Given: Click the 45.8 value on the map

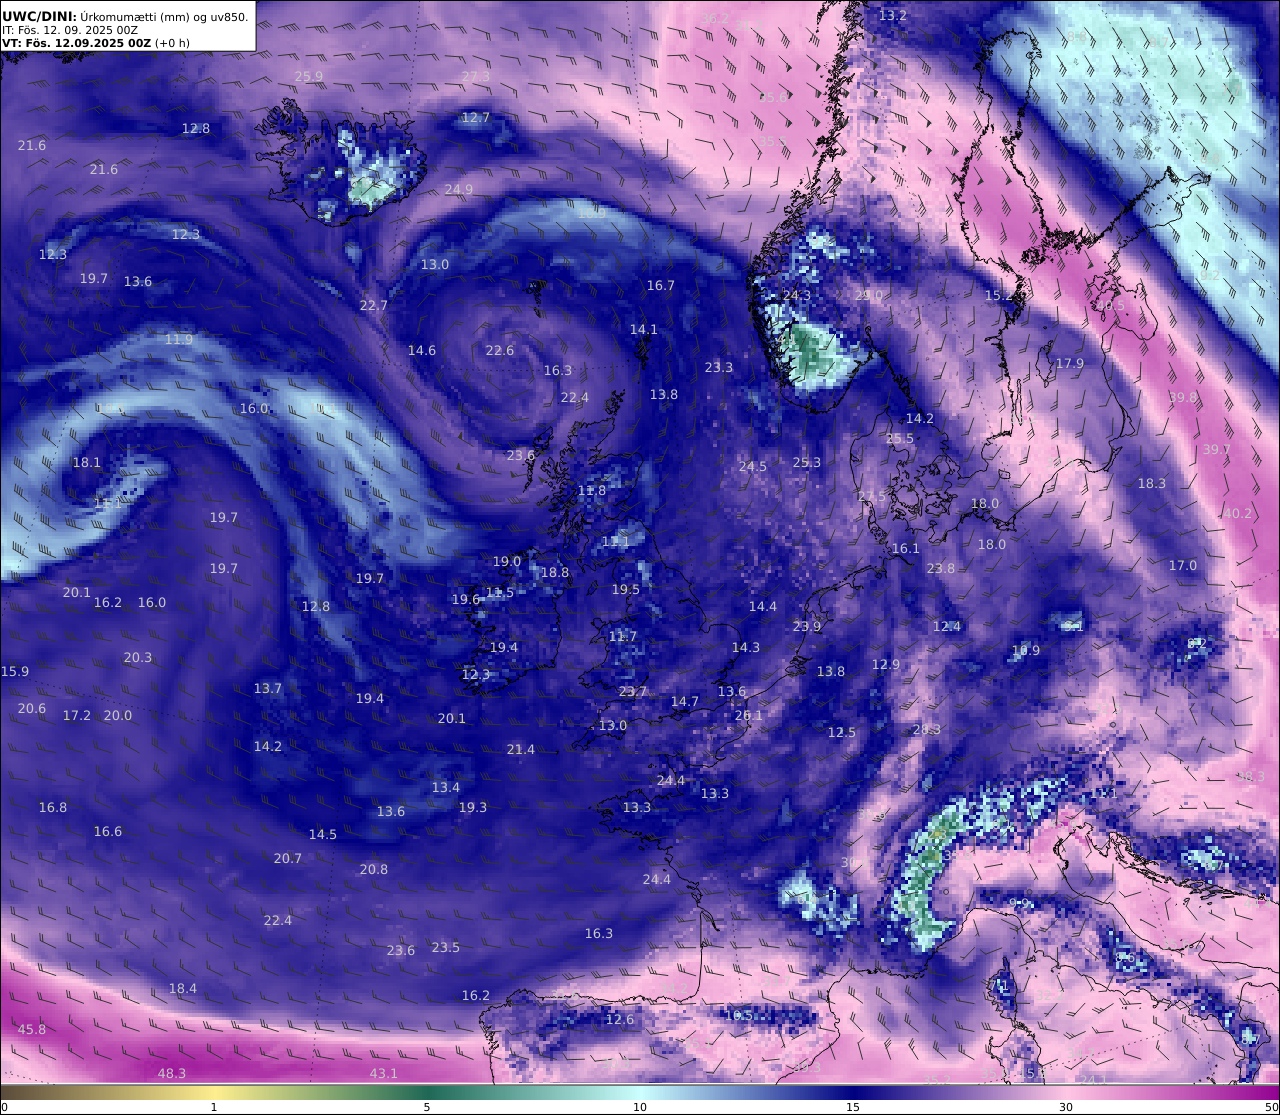Looking at the screenshot, I should tap(32, 1030).
